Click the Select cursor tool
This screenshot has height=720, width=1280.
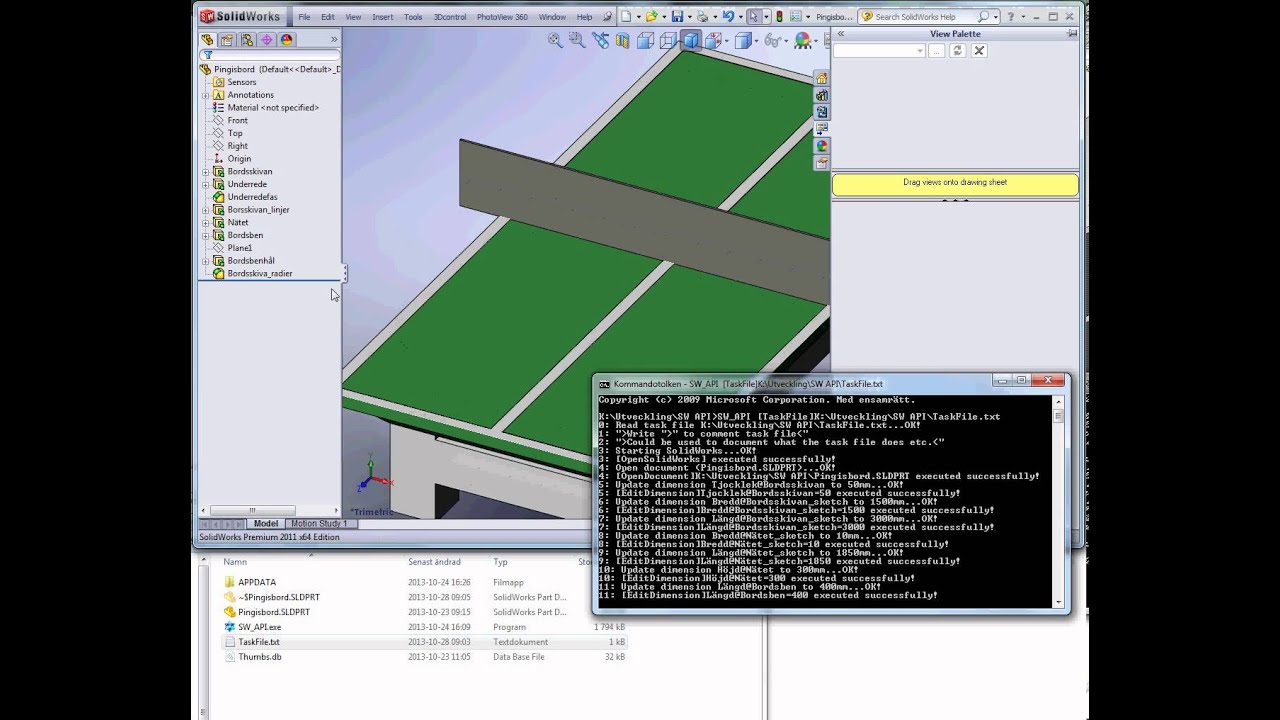click(x=754, y=16)
